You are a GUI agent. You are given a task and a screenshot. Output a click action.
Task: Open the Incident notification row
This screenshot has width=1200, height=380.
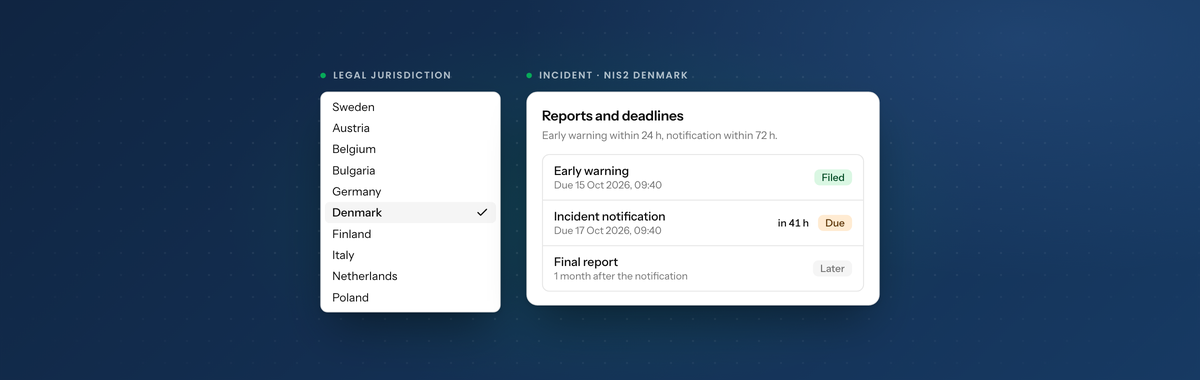[702, 223]
